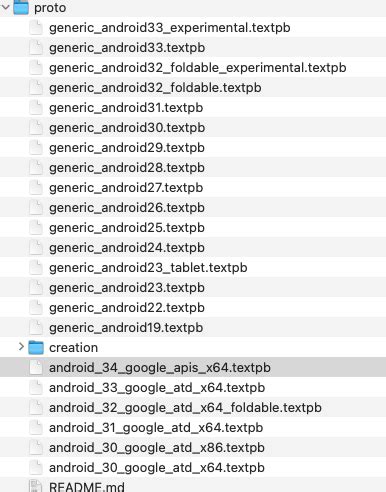Click the proto folder icon
This screenshot has width=386, height=492.
pyautogui.click(x=21, y=7)
